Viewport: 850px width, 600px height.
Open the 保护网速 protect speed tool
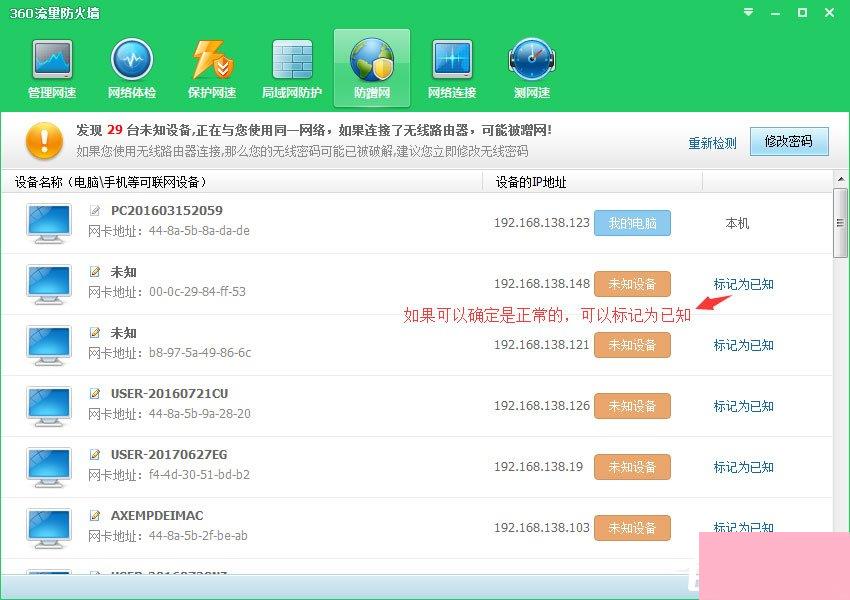[211, 69]
